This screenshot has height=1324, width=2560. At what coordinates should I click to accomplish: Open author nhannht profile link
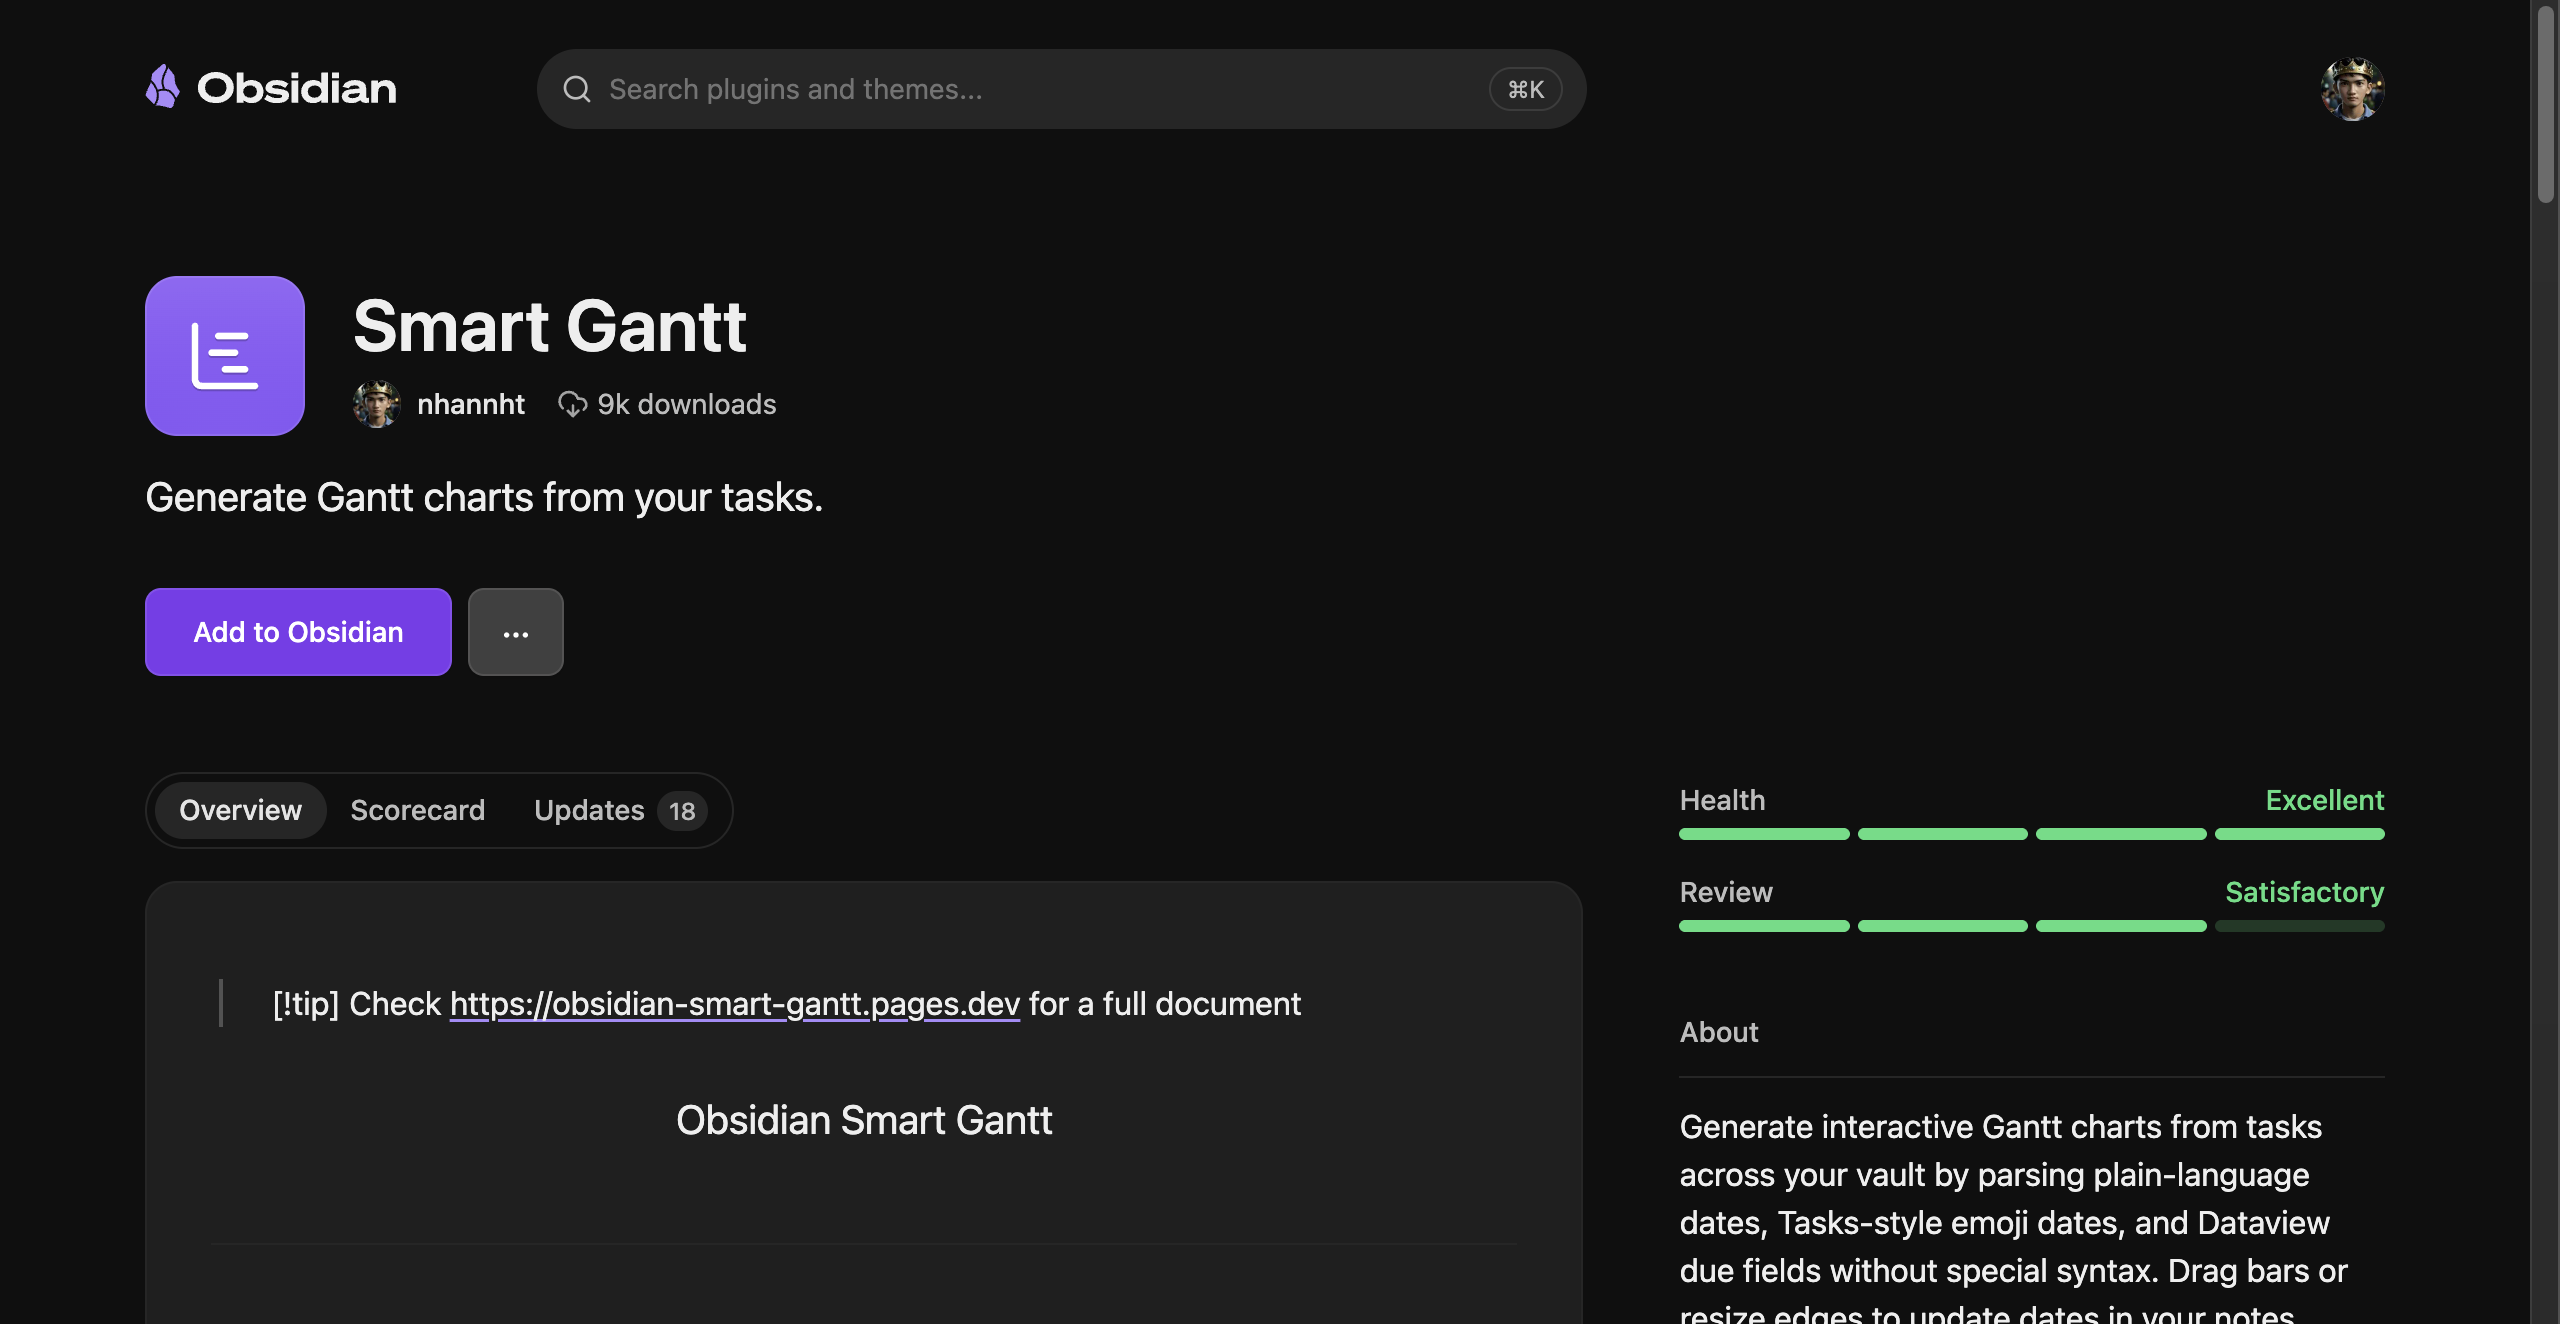tap(470, 404)
